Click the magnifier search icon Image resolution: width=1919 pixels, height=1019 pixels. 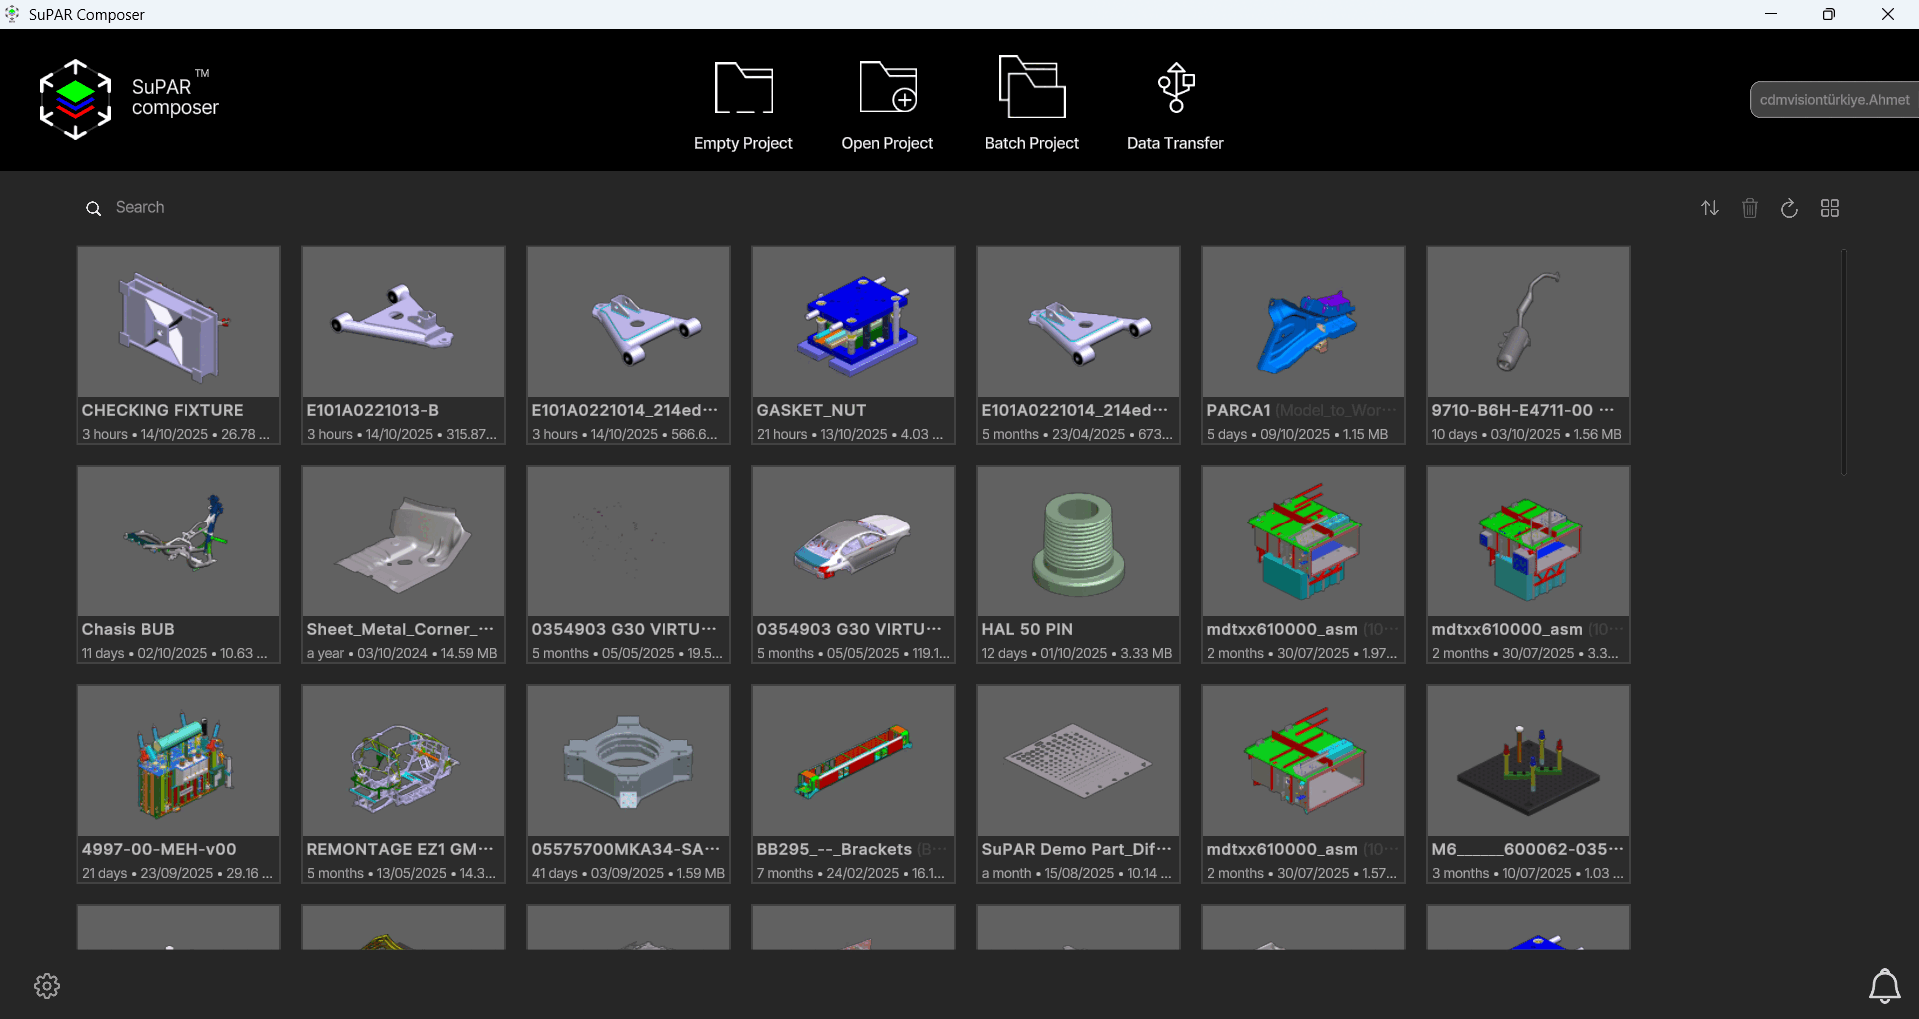94,208
